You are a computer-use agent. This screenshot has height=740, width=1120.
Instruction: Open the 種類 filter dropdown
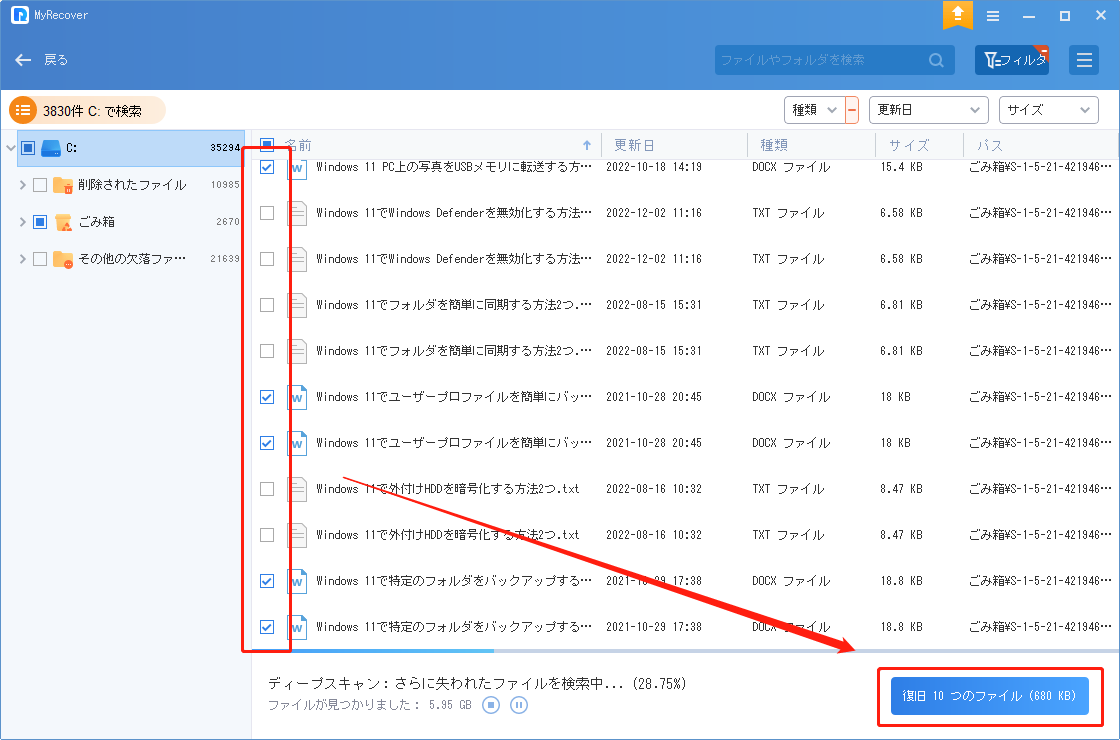click(815, 110)
